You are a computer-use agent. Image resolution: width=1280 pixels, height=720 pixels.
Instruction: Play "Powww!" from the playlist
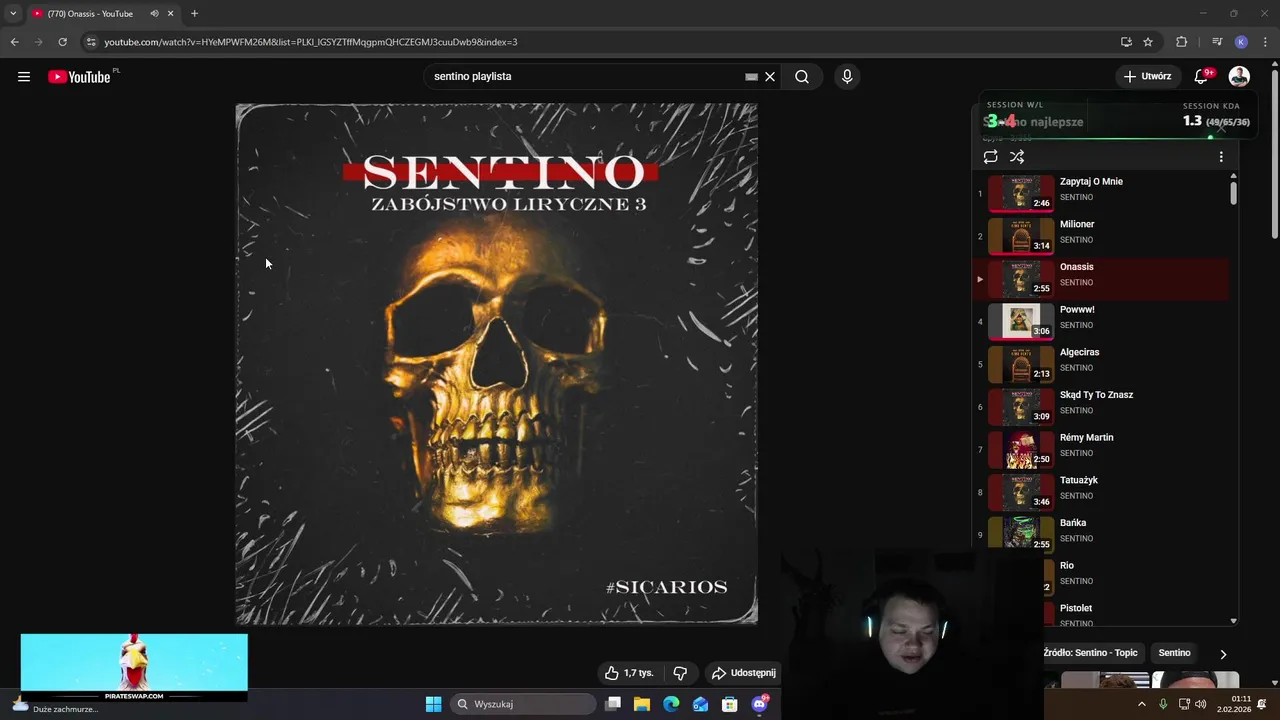tap(1100, 321)
